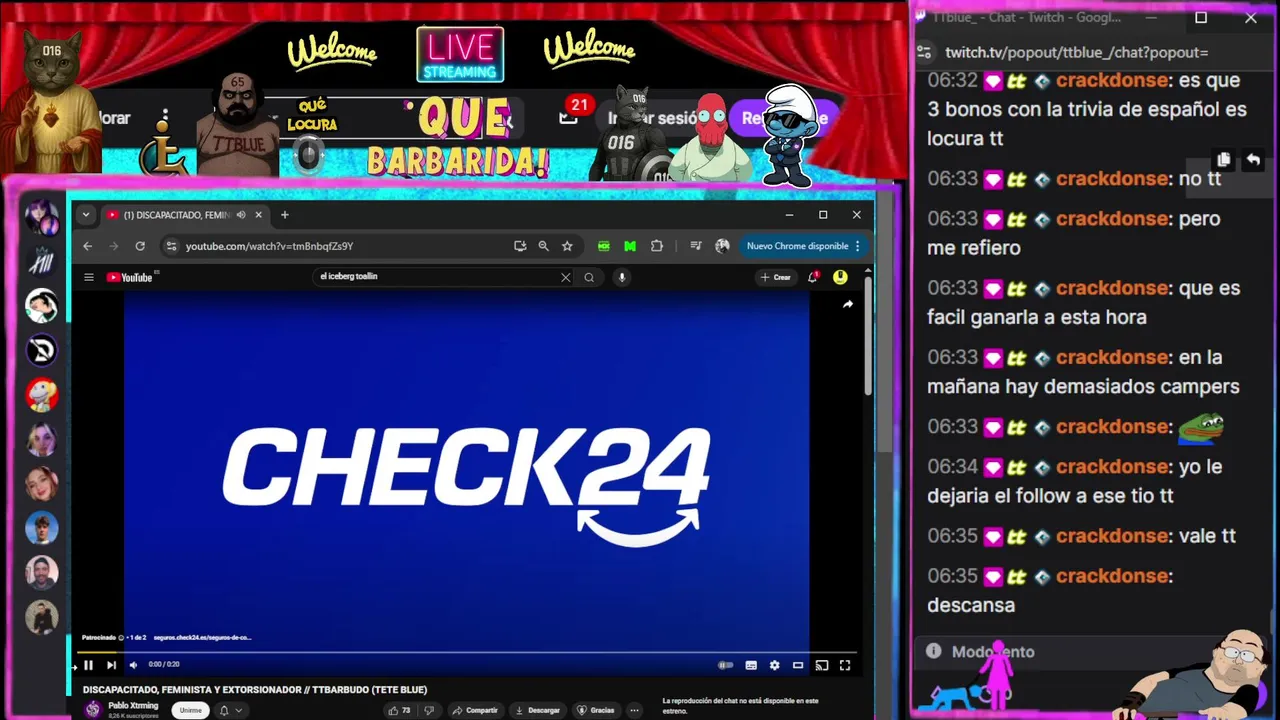This screenshot has width=1280, height=720.
Task: Open site information icon in address bar
Action: tap(171, 246)
